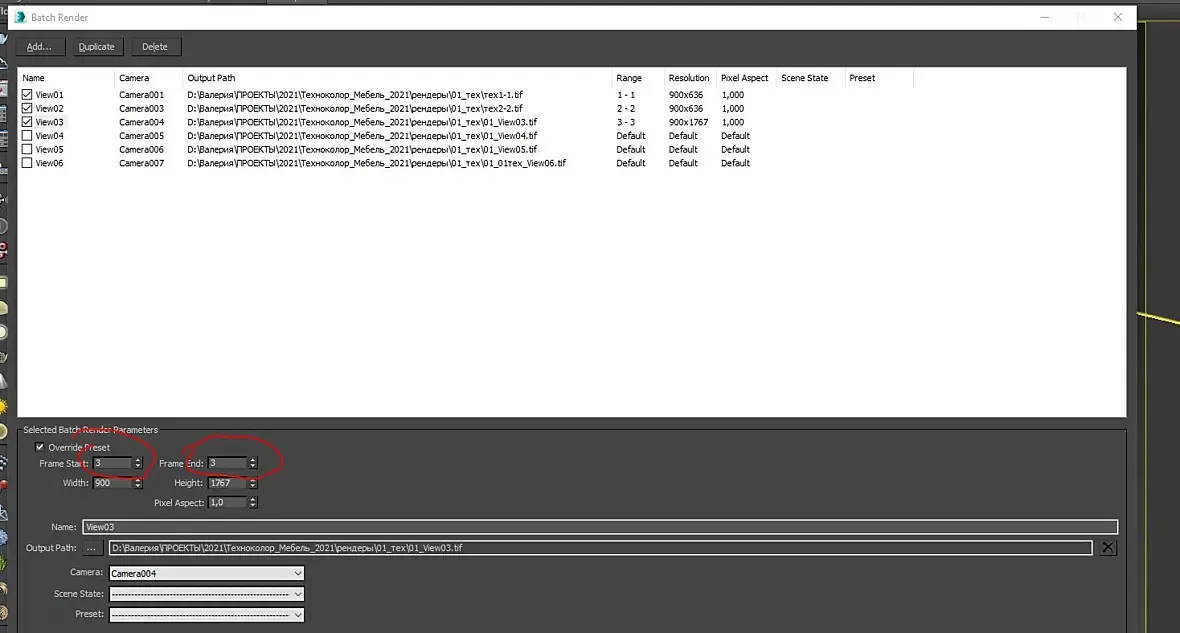Click the range cell showing 2 - 2

coord(626,108)
